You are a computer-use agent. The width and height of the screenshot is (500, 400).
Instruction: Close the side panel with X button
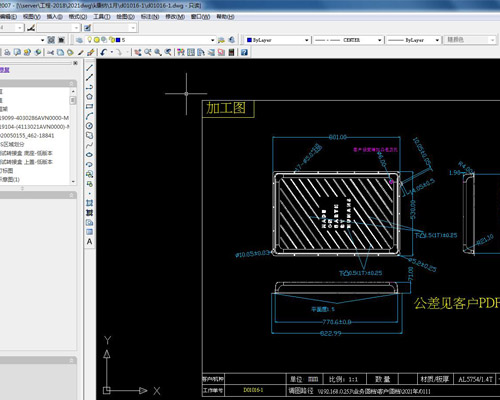pos(75,63)
